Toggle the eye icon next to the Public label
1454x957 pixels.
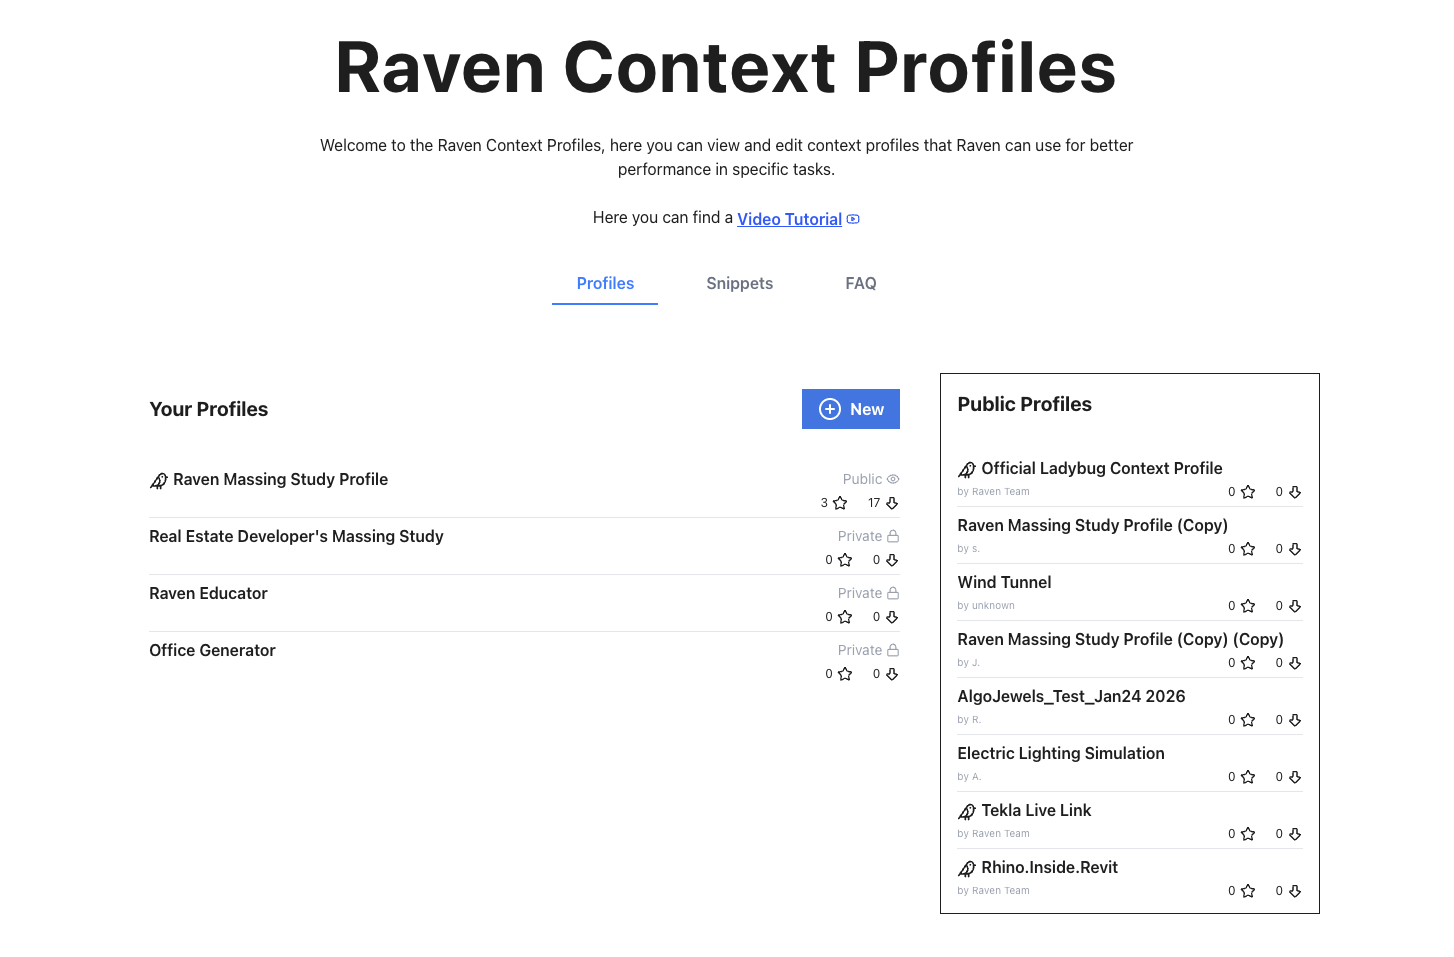[x=893, y=479]
